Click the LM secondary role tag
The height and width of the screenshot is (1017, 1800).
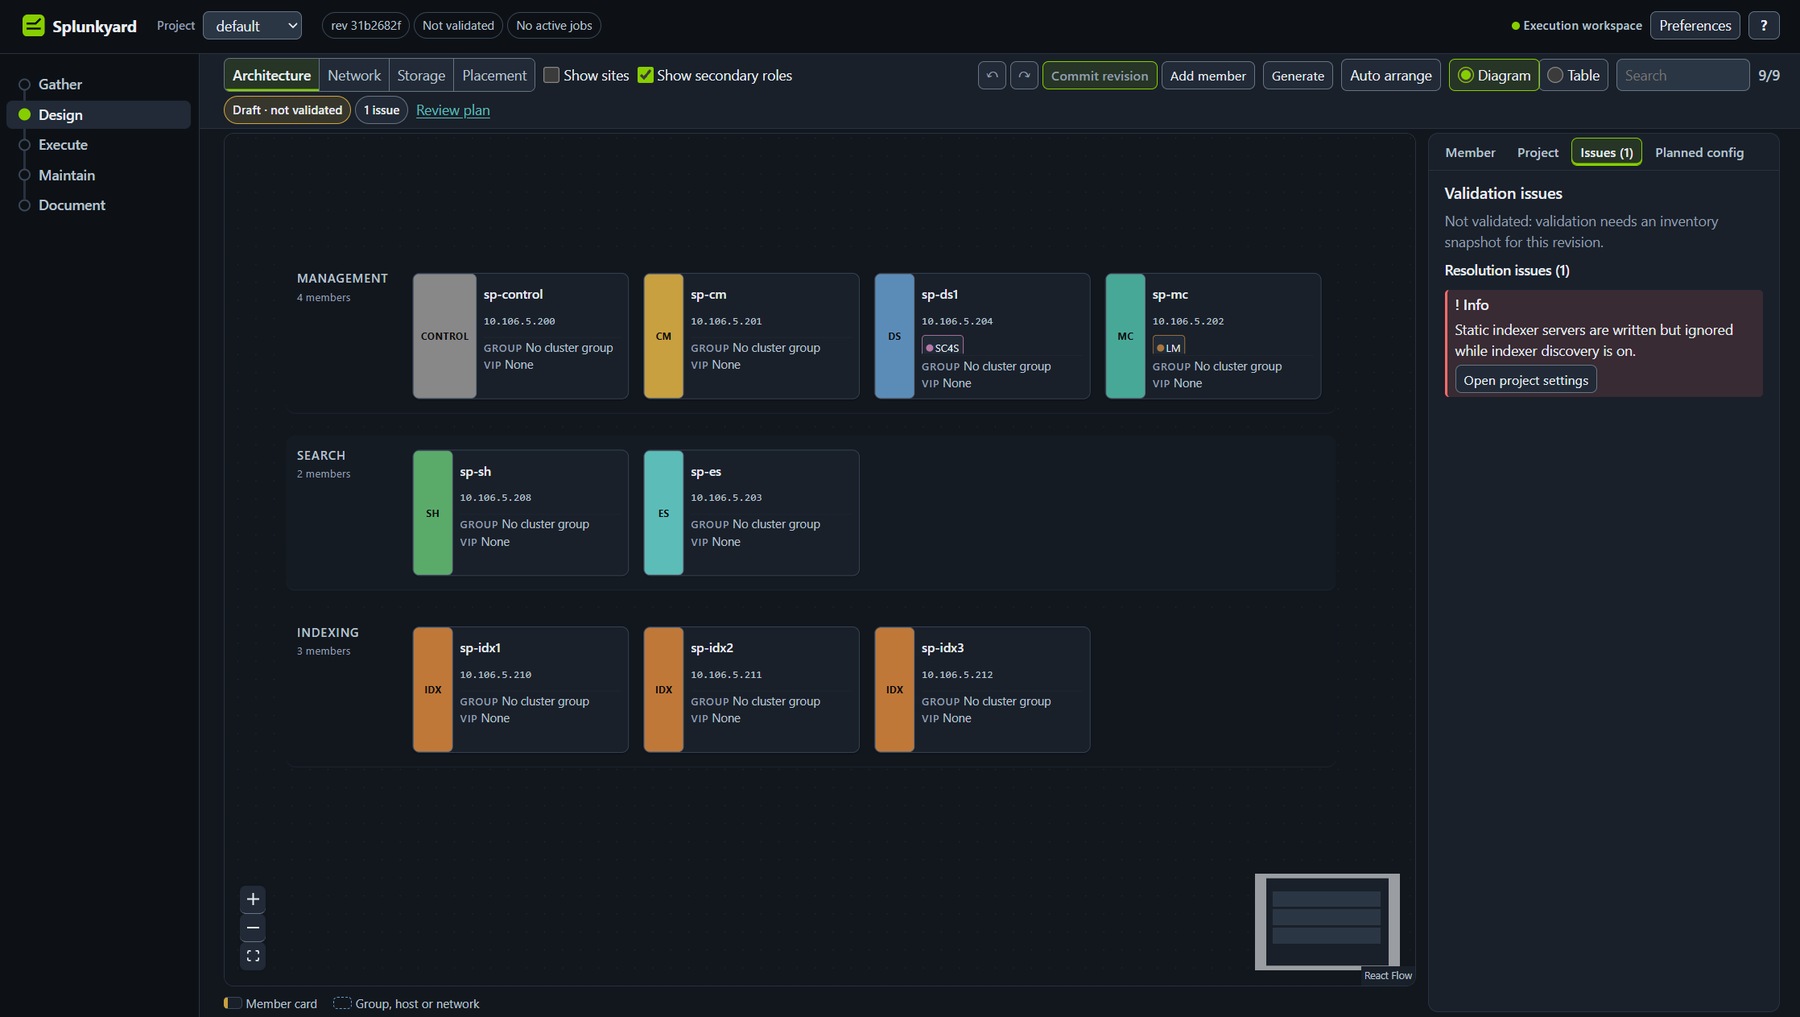1168,347
